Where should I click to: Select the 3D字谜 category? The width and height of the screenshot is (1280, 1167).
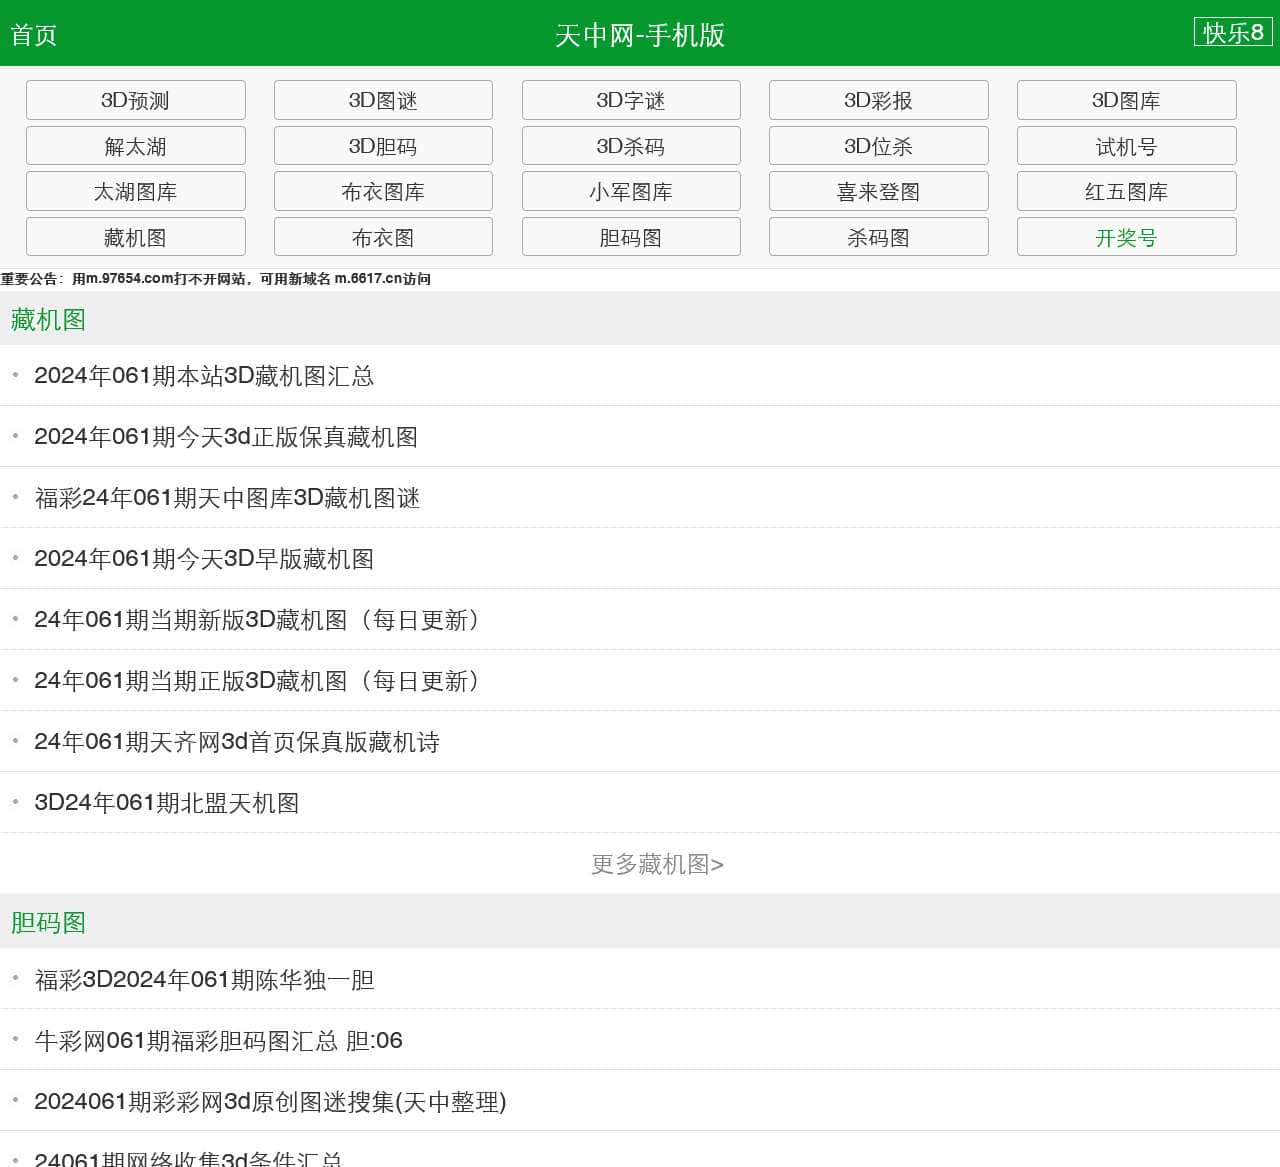point(631,100)
